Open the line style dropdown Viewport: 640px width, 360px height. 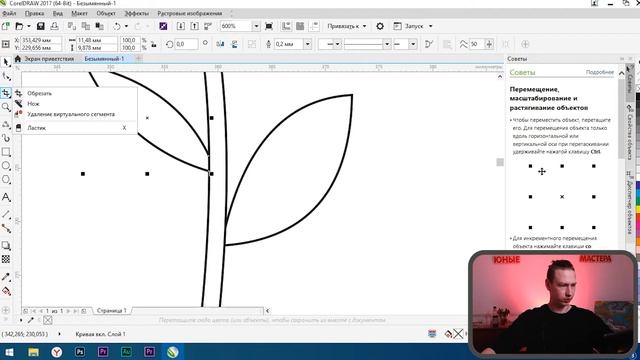tap(387, 44)
